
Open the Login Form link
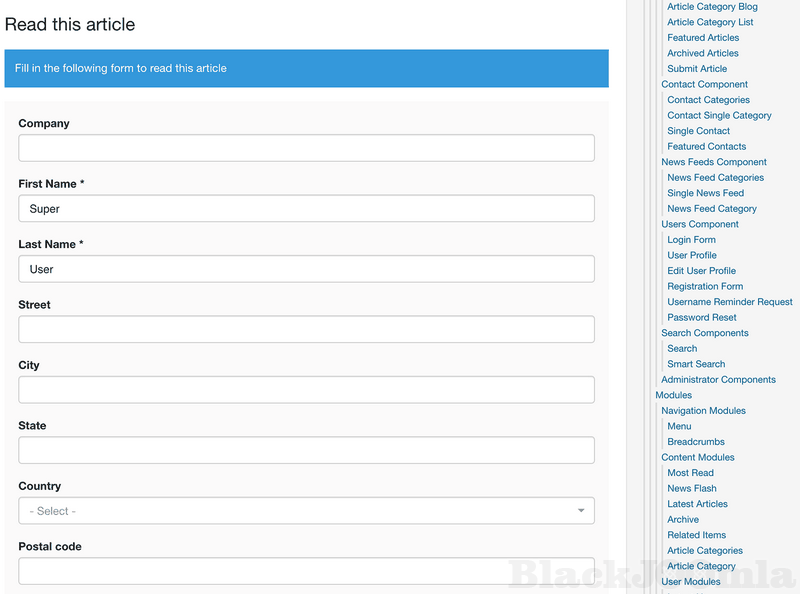691,240
